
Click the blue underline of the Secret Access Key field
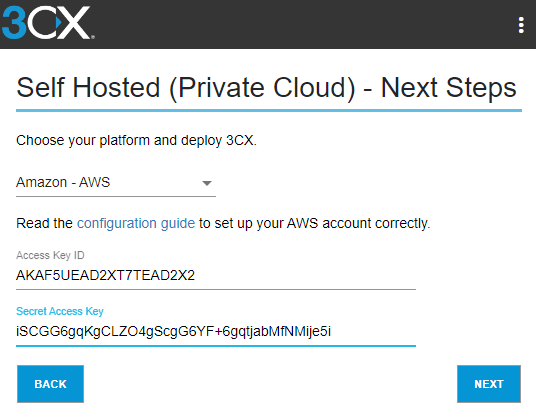[x=216, y=346]
